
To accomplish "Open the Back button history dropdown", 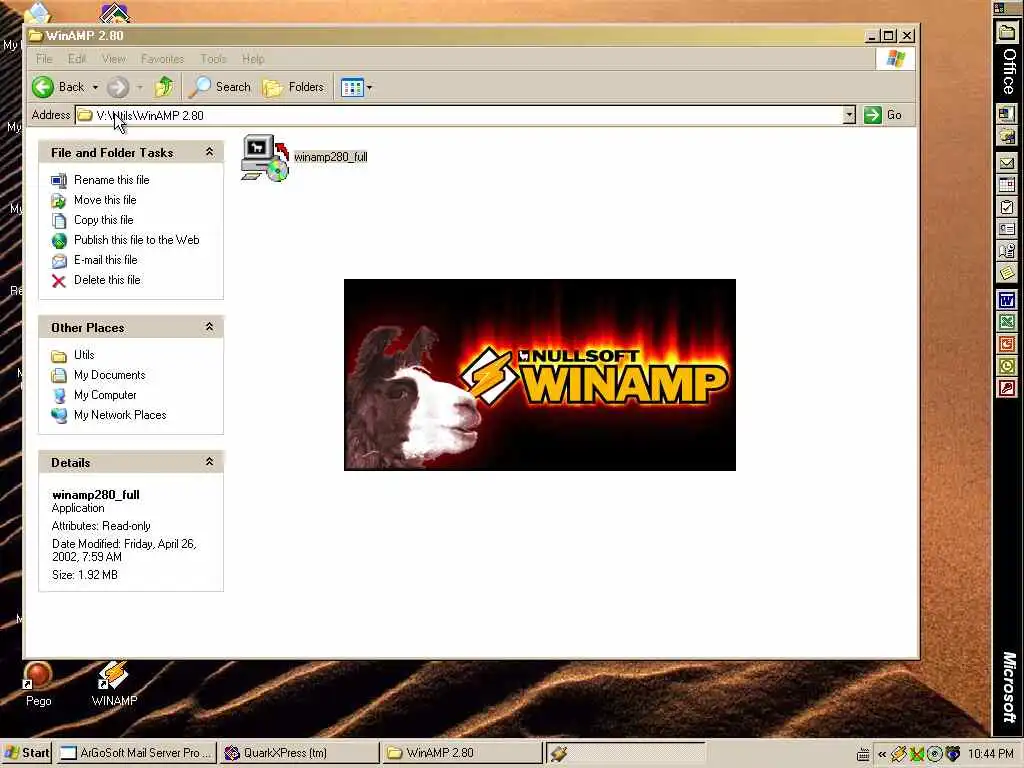I will 95,87.
